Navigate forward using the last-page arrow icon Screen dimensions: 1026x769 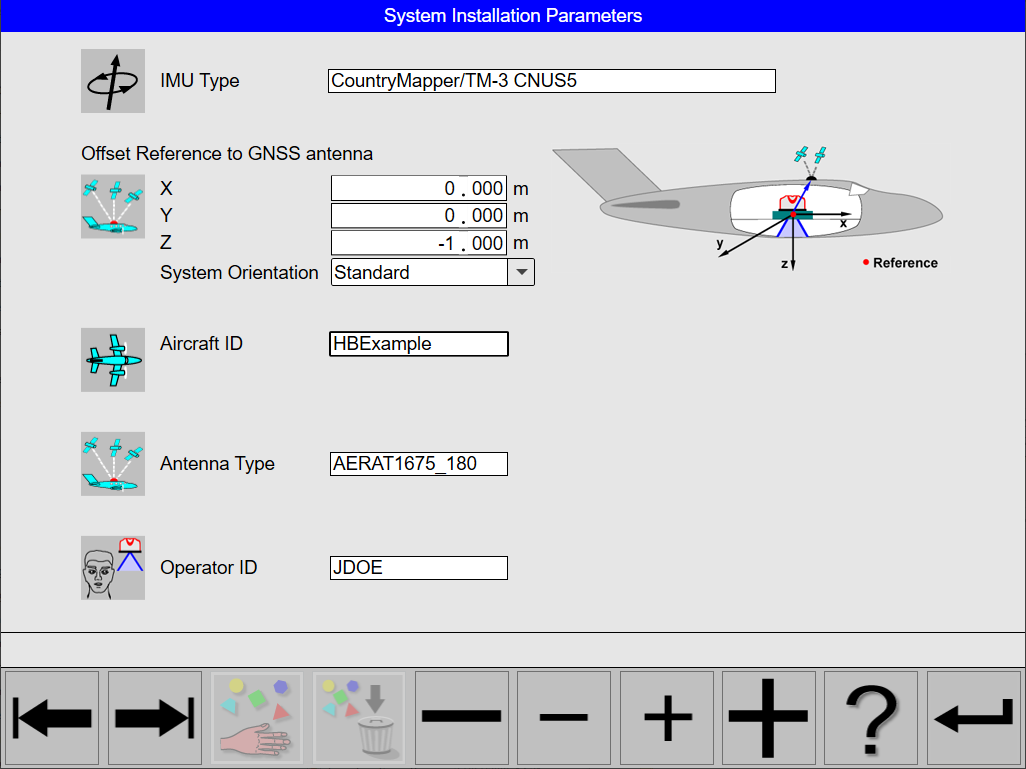pos(154,717)
